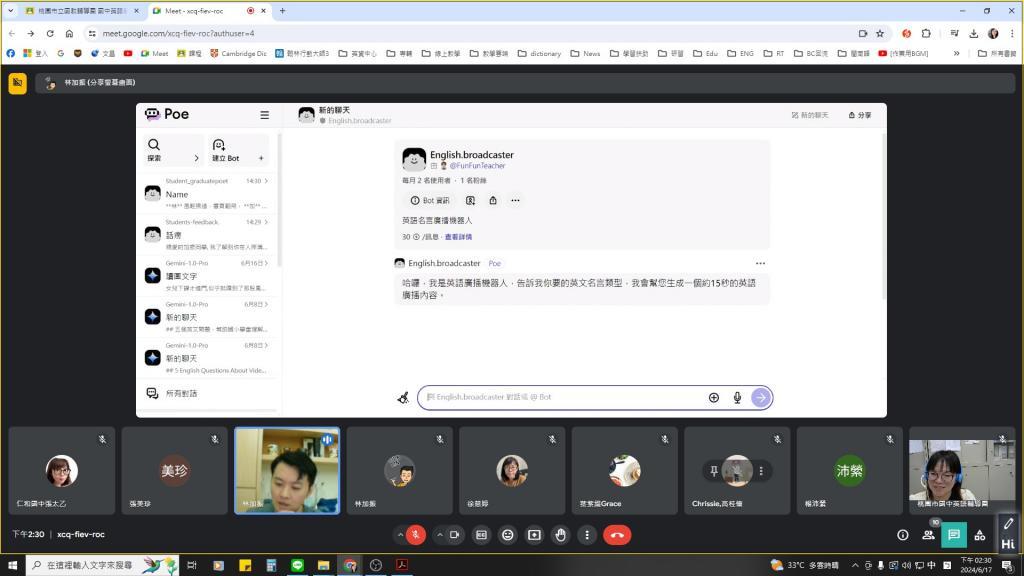Screen dimensions: 1024x576
Task: Unmute the microphone in Meet
Action: (415, 535)
